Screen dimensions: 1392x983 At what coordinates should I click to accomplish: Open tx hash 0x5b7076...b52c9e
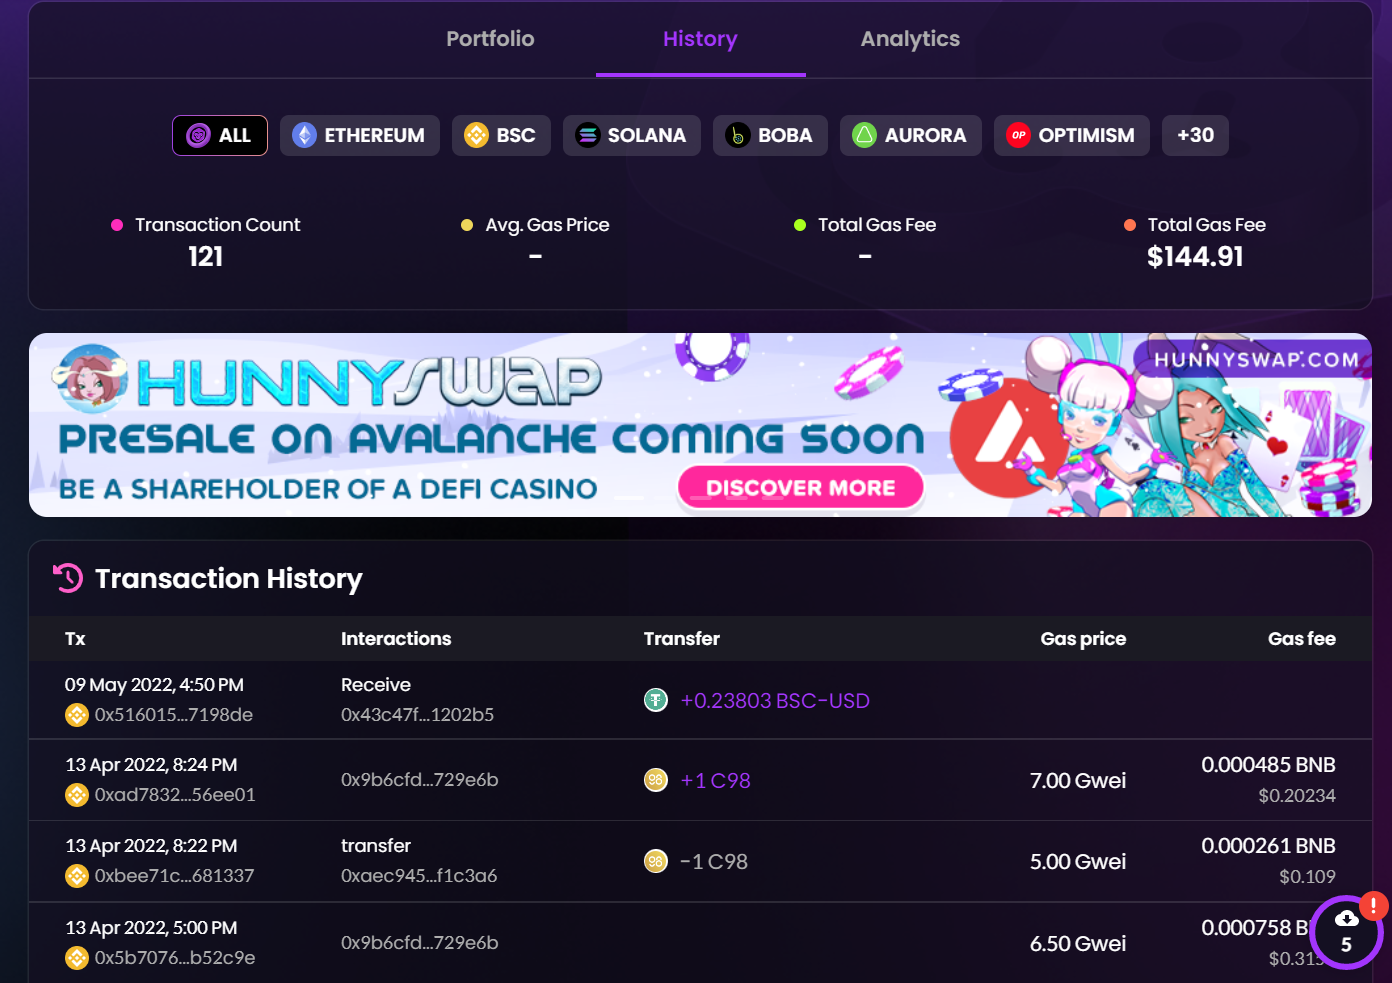click(175, 958)
